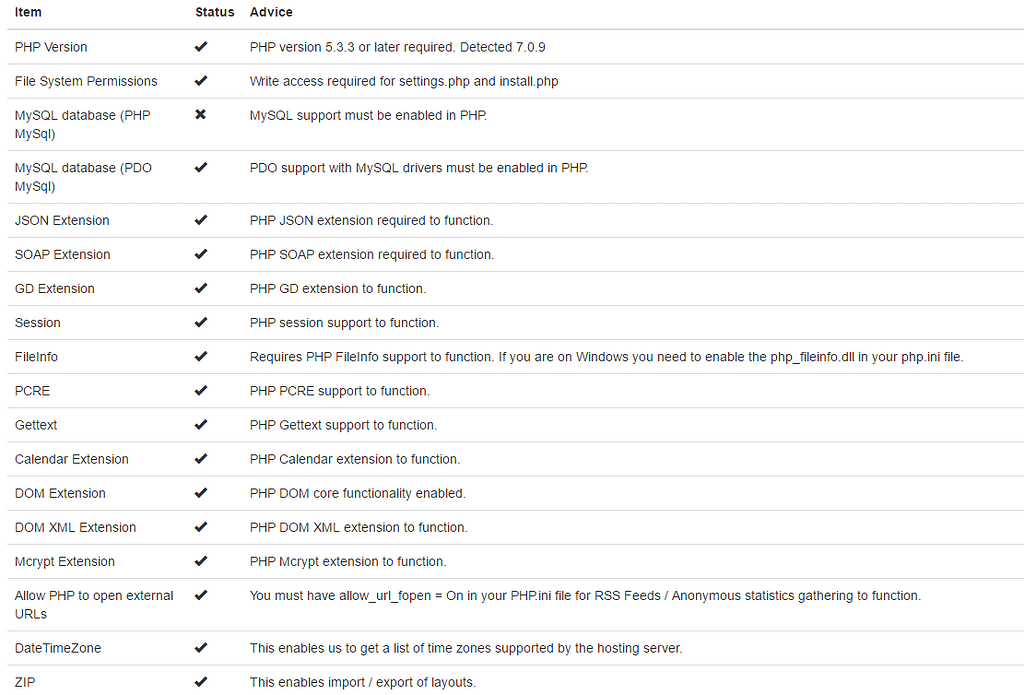Viewport: 1024px width, 695px height.
Task: Click the GD Extension status checkmark
Action: 200,287
